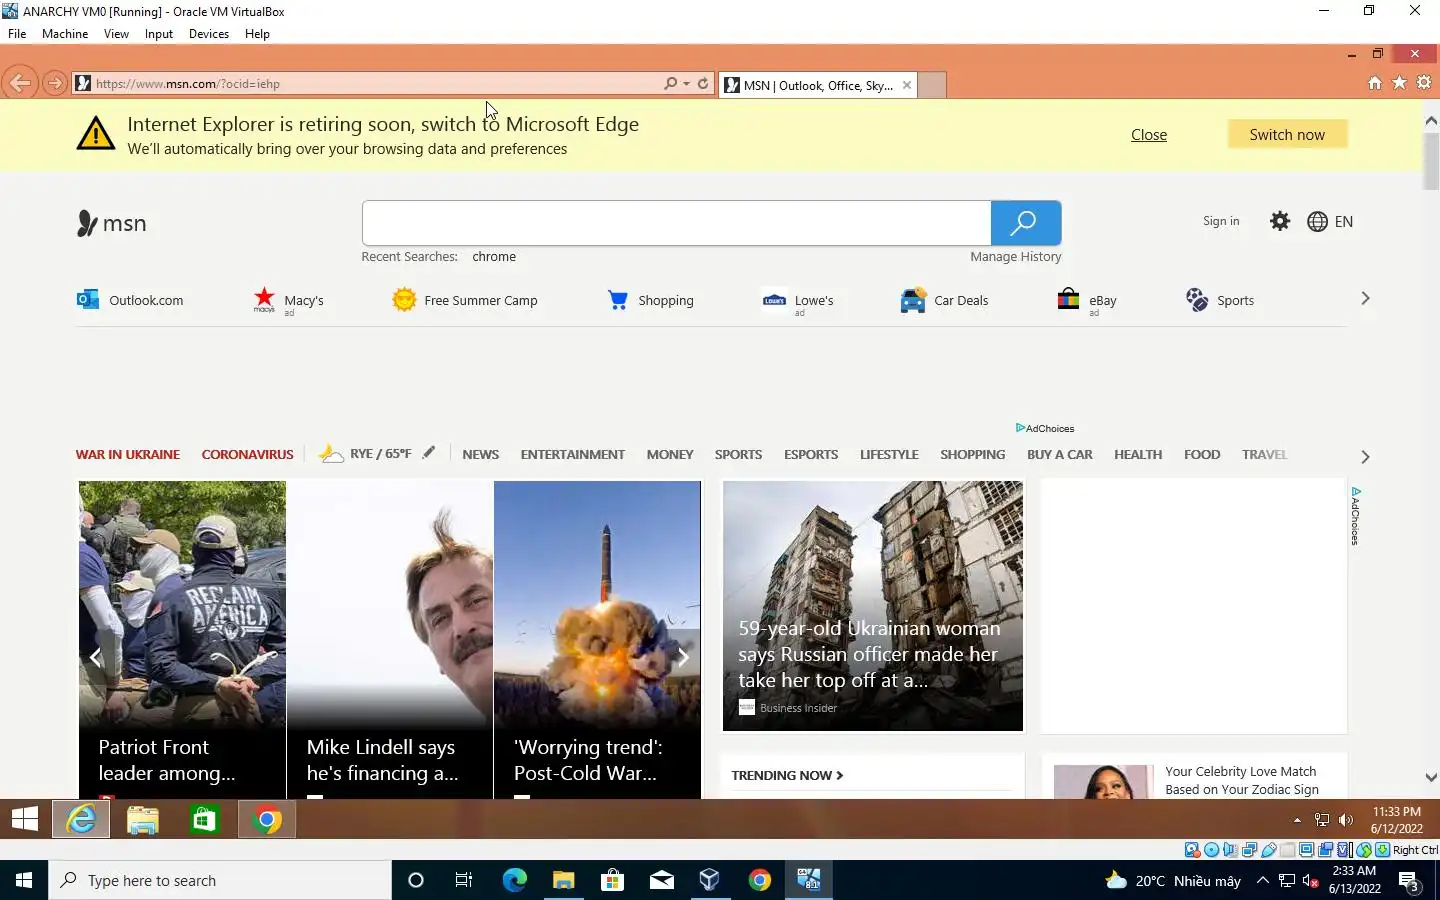Show hidden icons in guest tray

[x=1297, y=820]
